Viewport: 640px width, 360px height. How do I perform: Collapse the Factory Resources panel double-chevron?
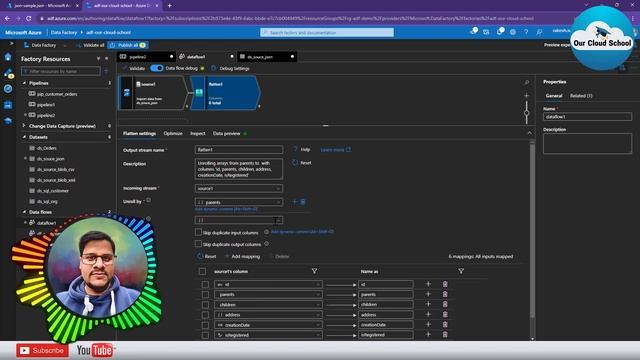(x=107, y=59)
